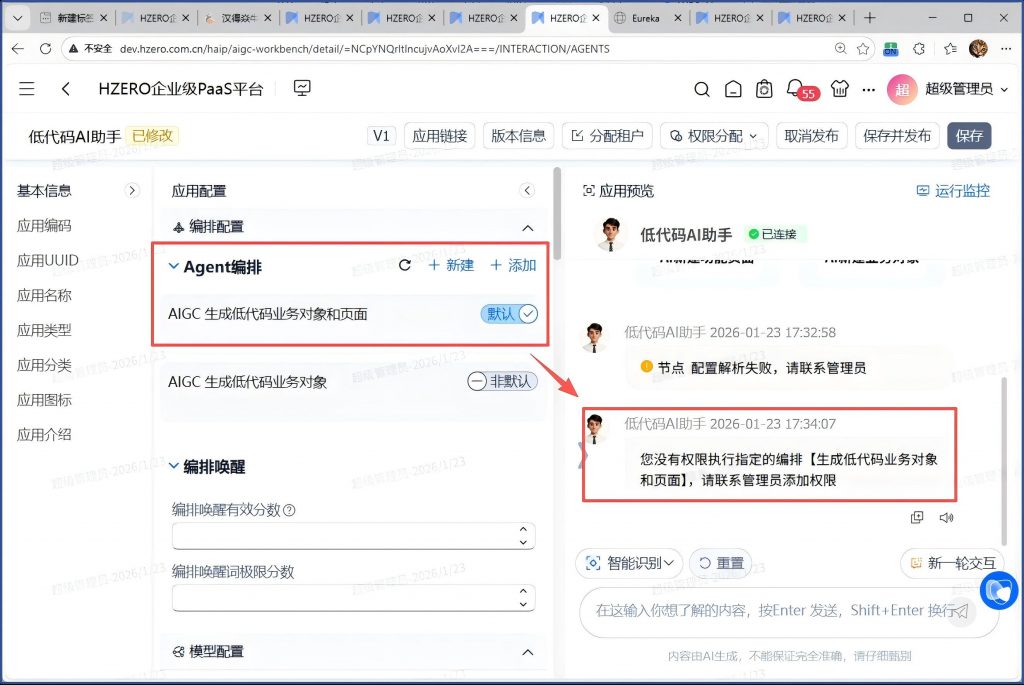This screenshot has height=685, width=1024.
Task: Select 应用名称 in the left sidebar
Action: tap(44, 295)
